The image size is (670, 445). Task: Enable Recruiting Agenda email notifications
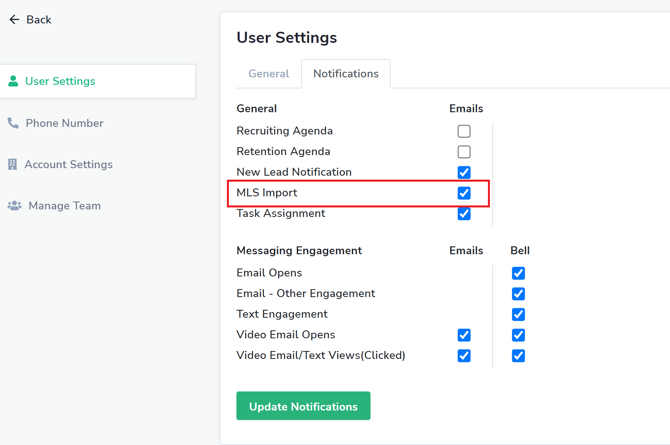[464, 131]
